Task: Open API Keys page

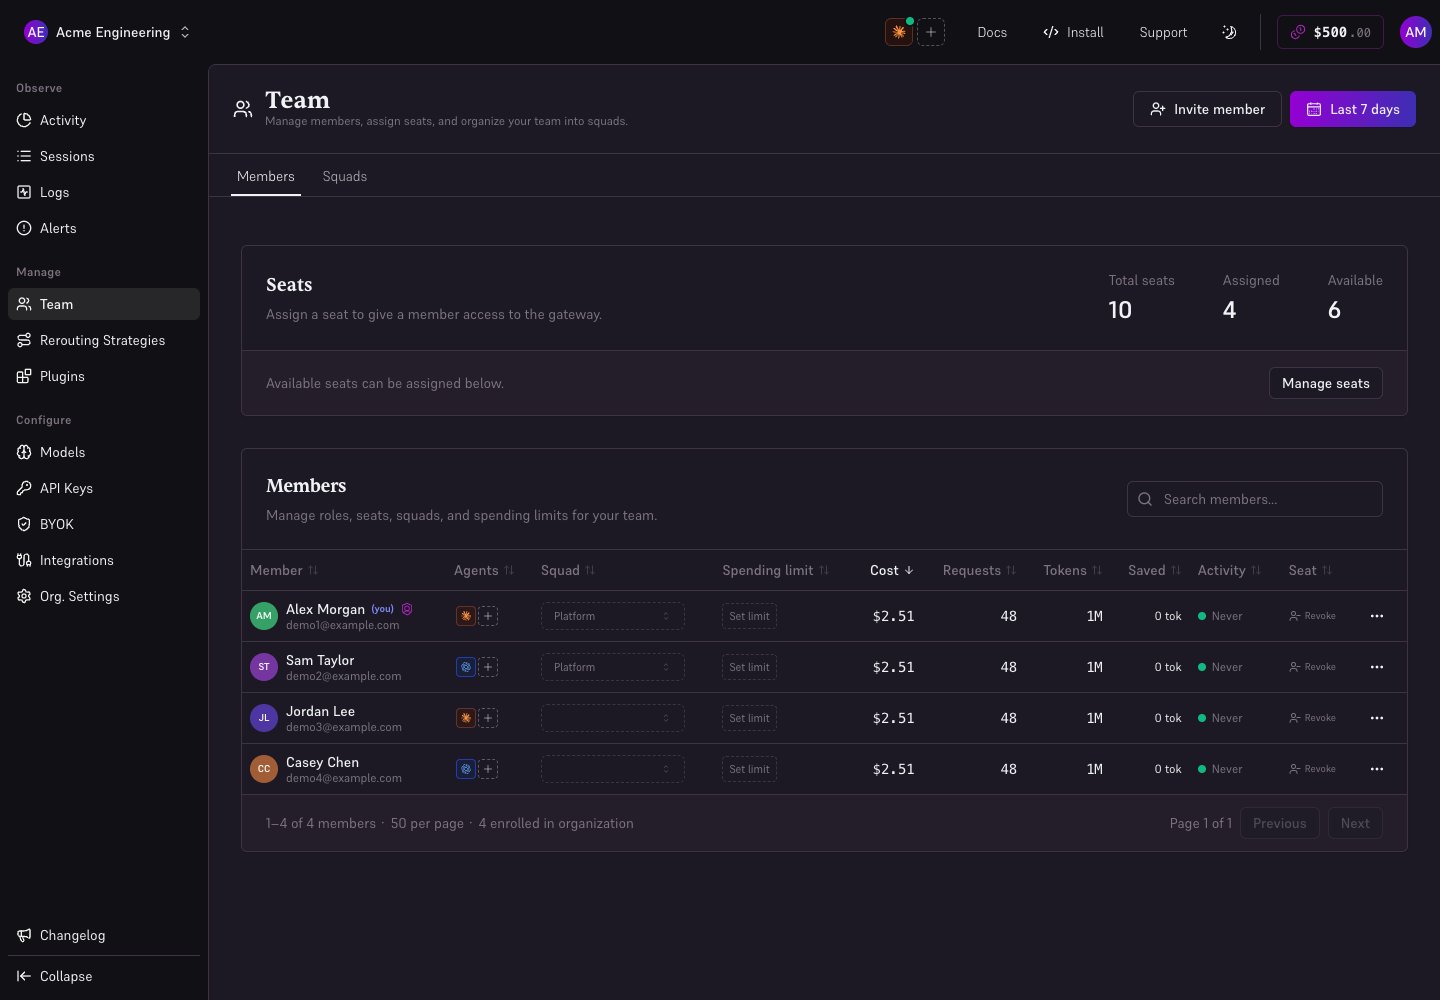Action: (x=104, y=488)
